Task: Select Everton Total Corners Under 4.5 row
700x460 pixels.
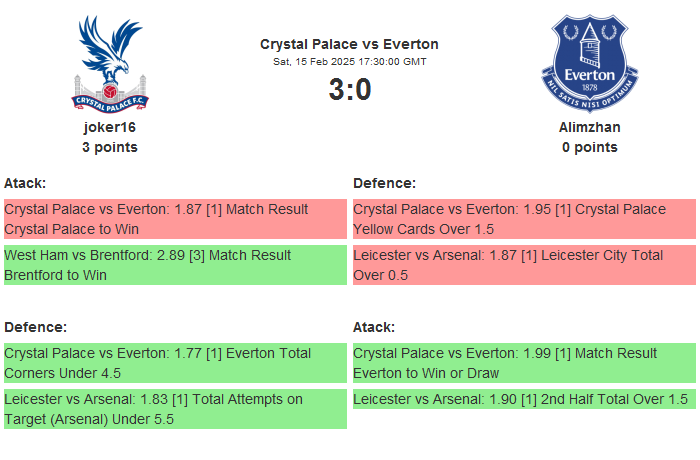Action: pos(175,363)
